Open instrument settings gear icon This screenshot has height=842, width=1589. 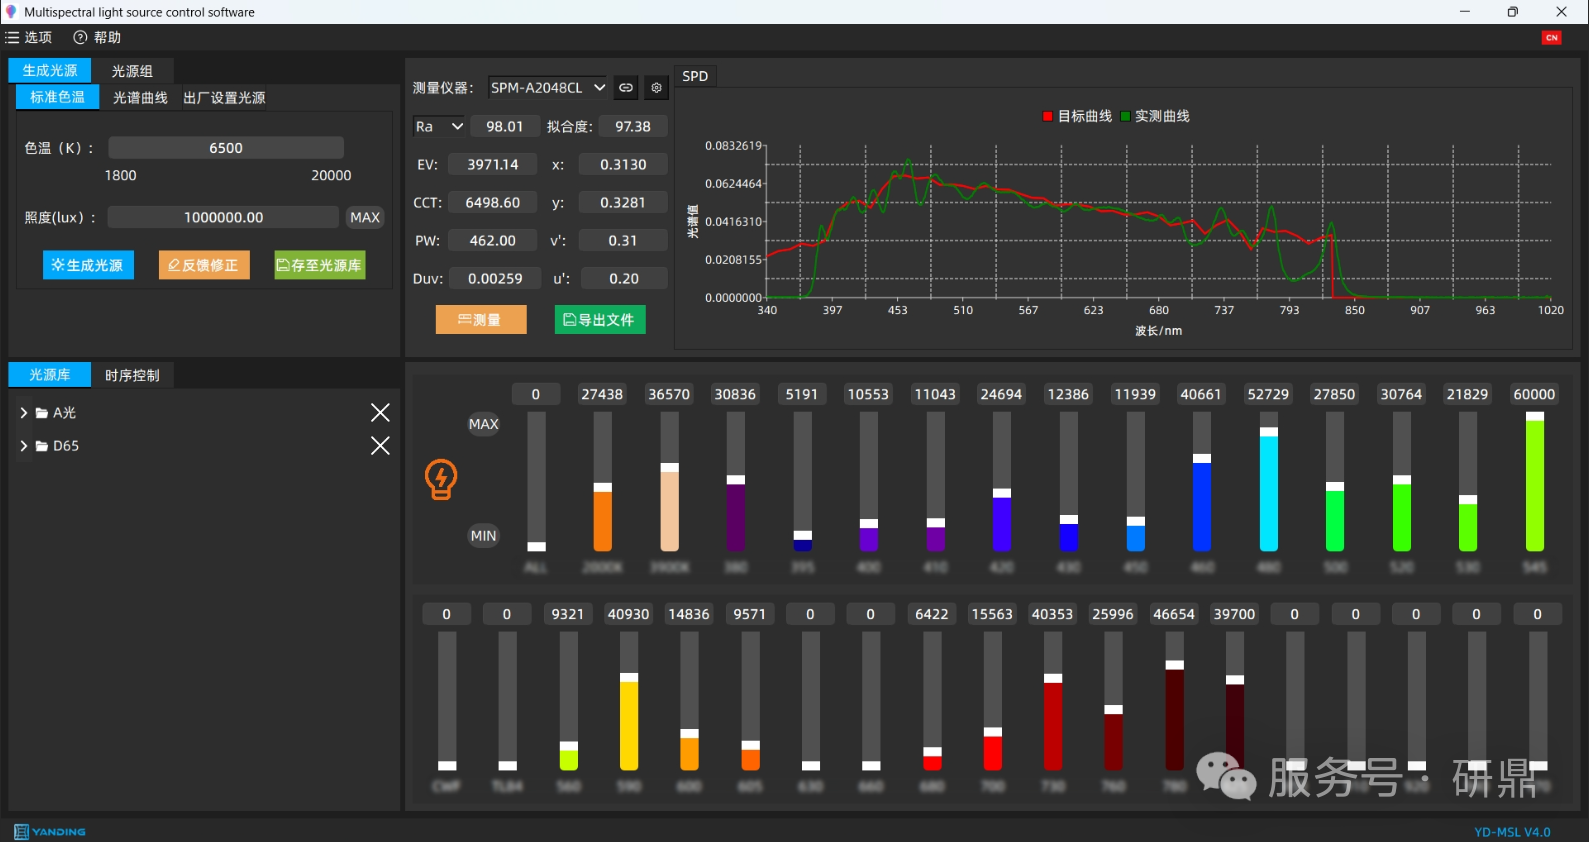[x=656, y=88]
